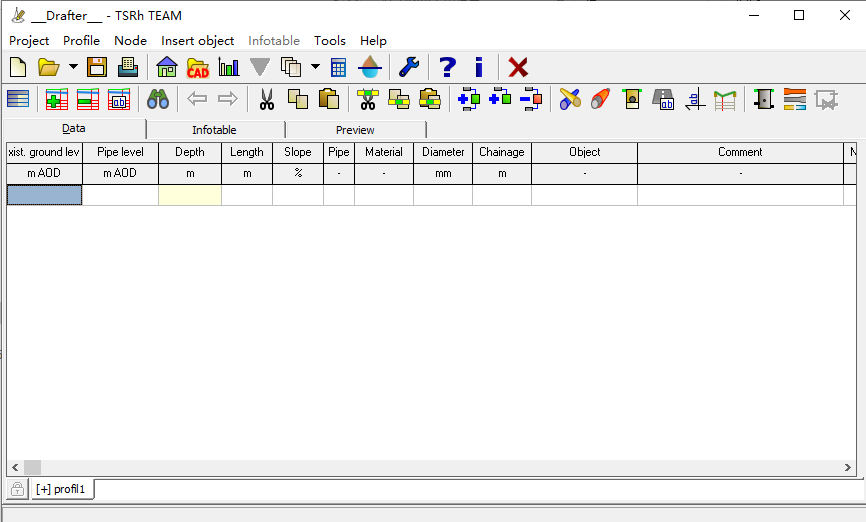This screenshot has height=522, width=866.
Task: Open help with the question mark icon
Action: 447,67
